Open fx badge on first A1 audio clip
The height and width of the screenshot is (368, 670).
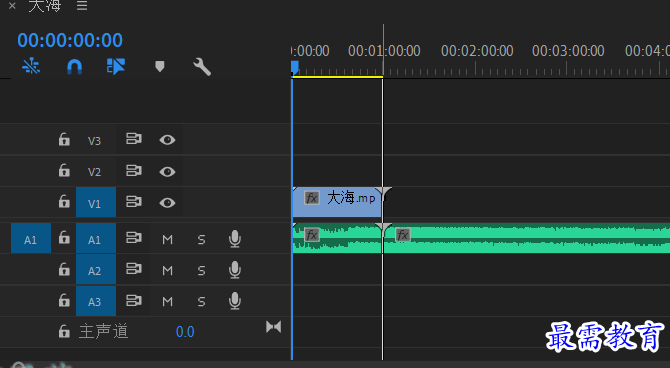[311, 235]
